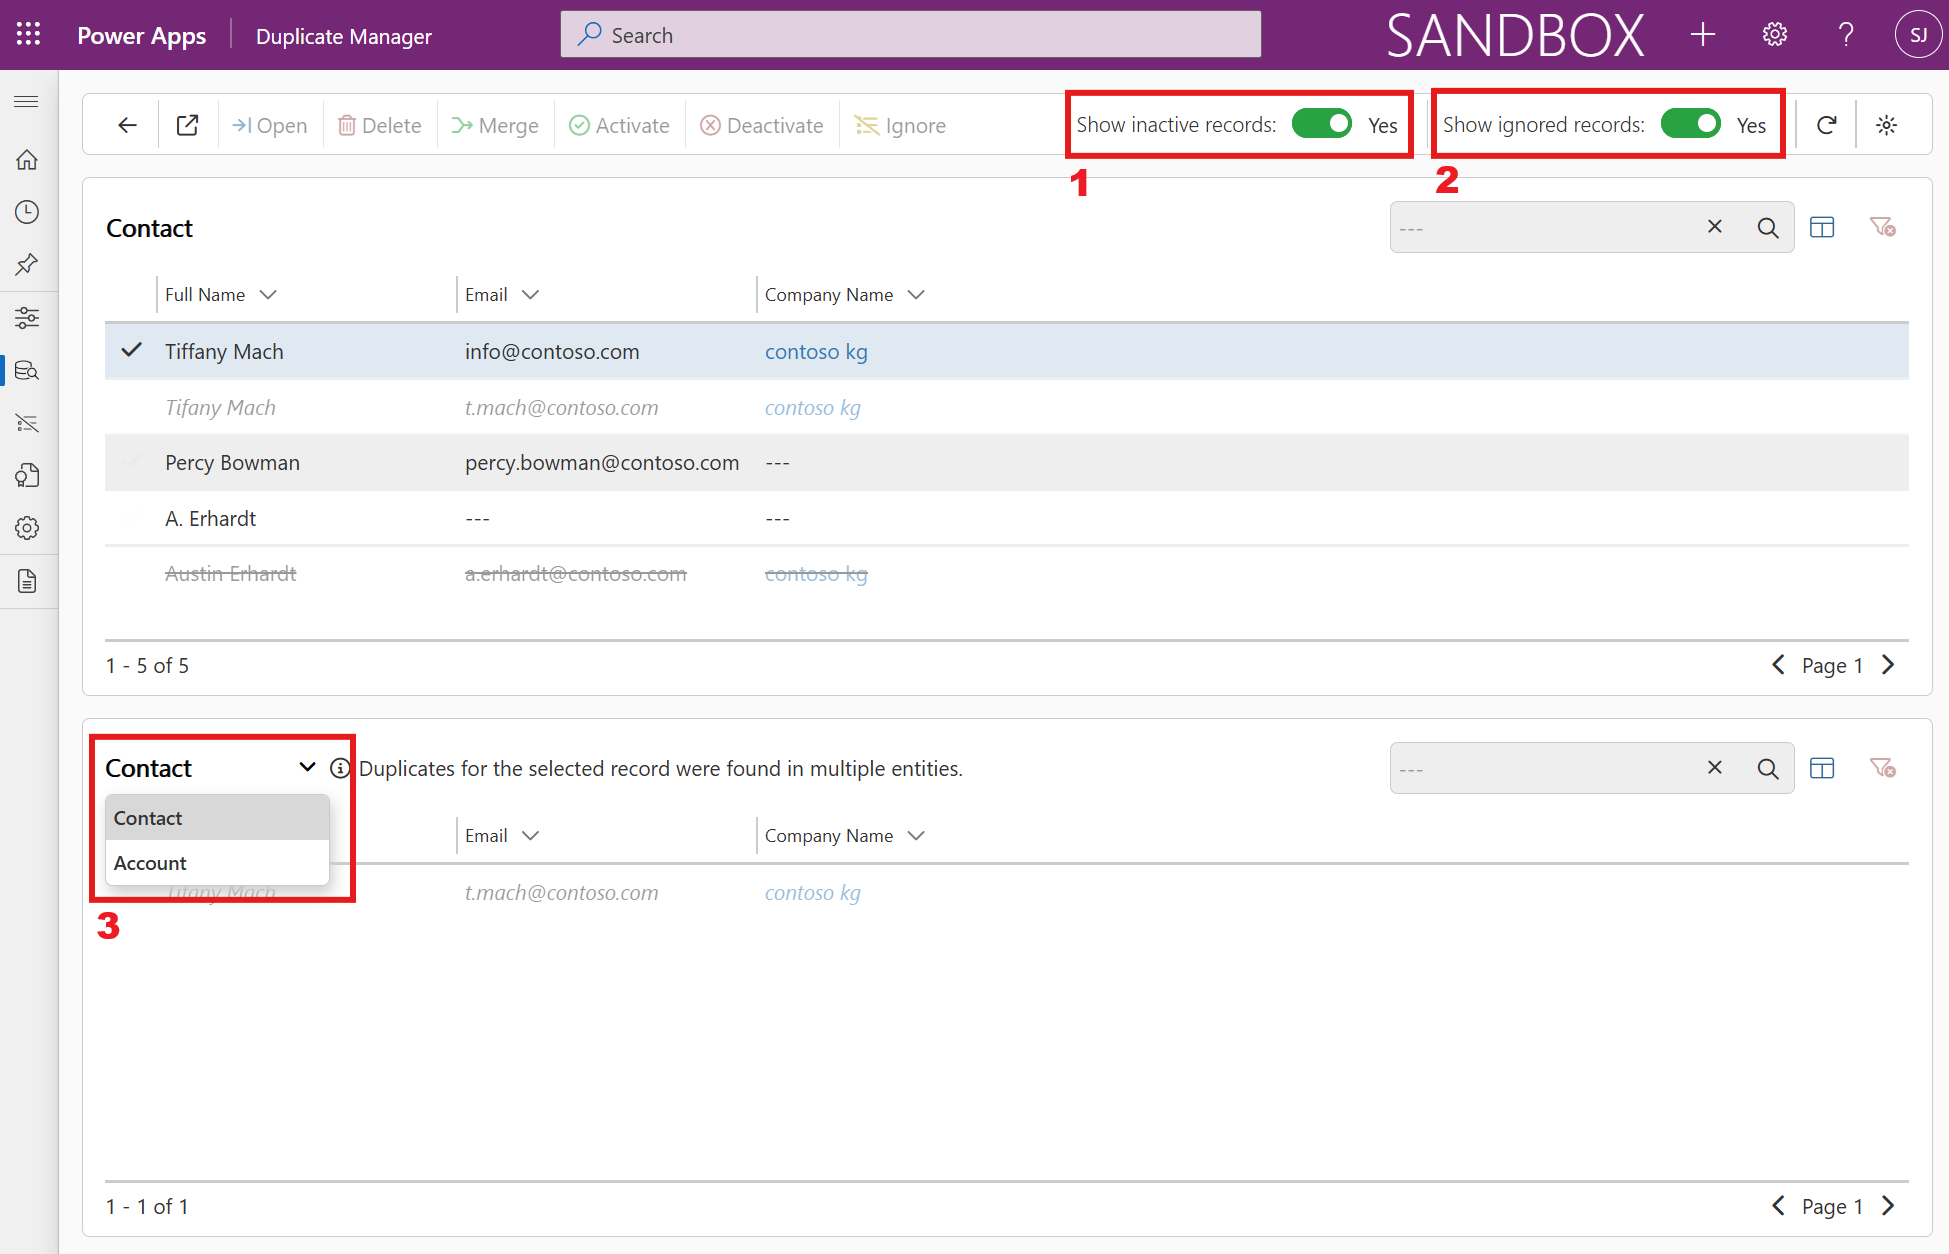Open the SJ account avatar

1918,35
